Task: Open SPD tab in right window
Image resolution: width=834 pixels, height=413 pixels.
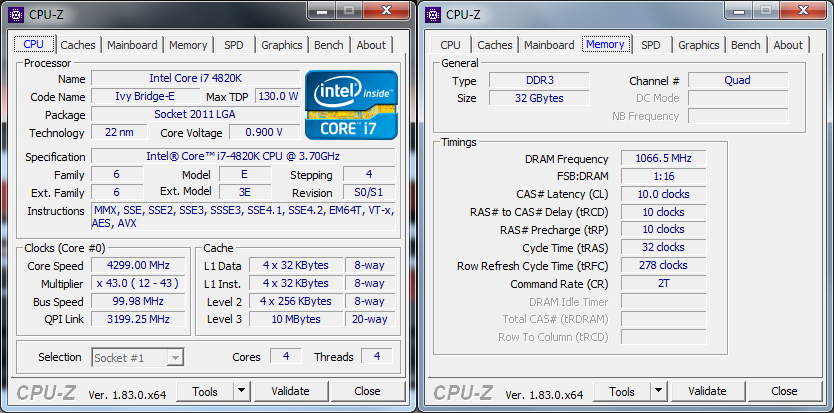Action: click(650, 45)
